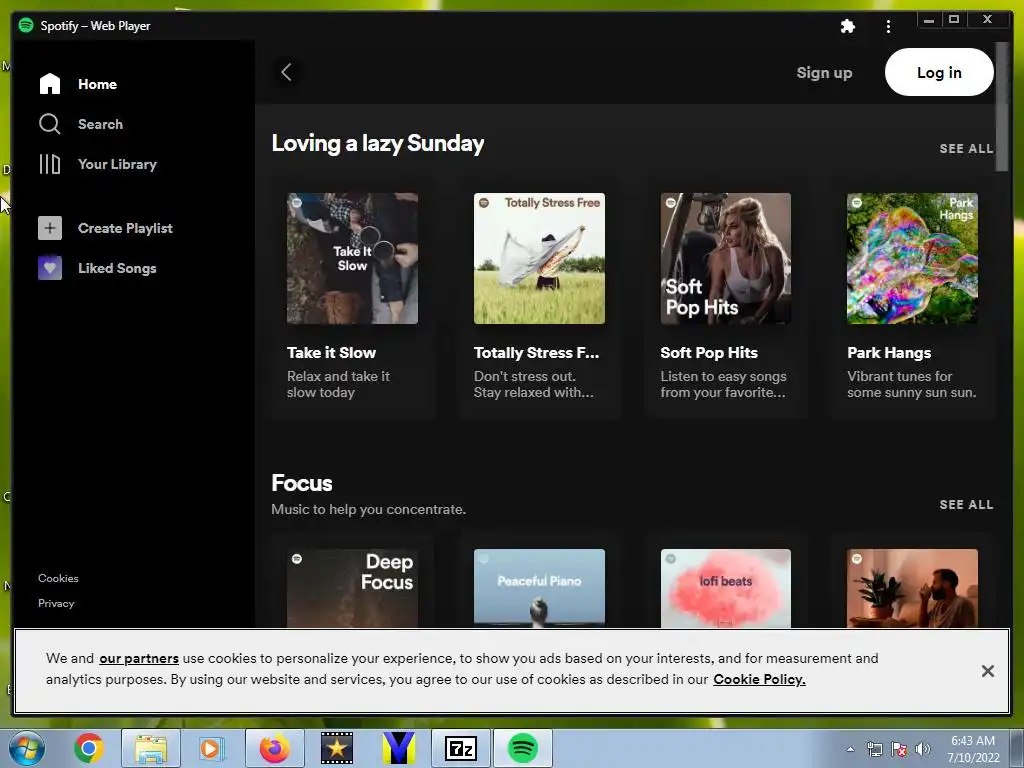
Task: Show hidden tray icons arrow
Action: click(850, 749)
